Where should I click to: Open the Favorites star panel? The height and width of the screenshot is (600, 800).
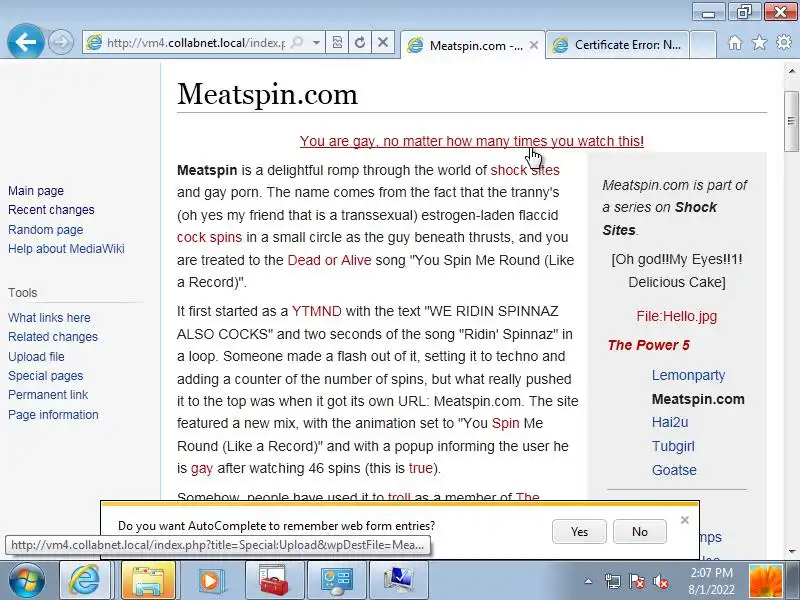click(x=759, y=42)
